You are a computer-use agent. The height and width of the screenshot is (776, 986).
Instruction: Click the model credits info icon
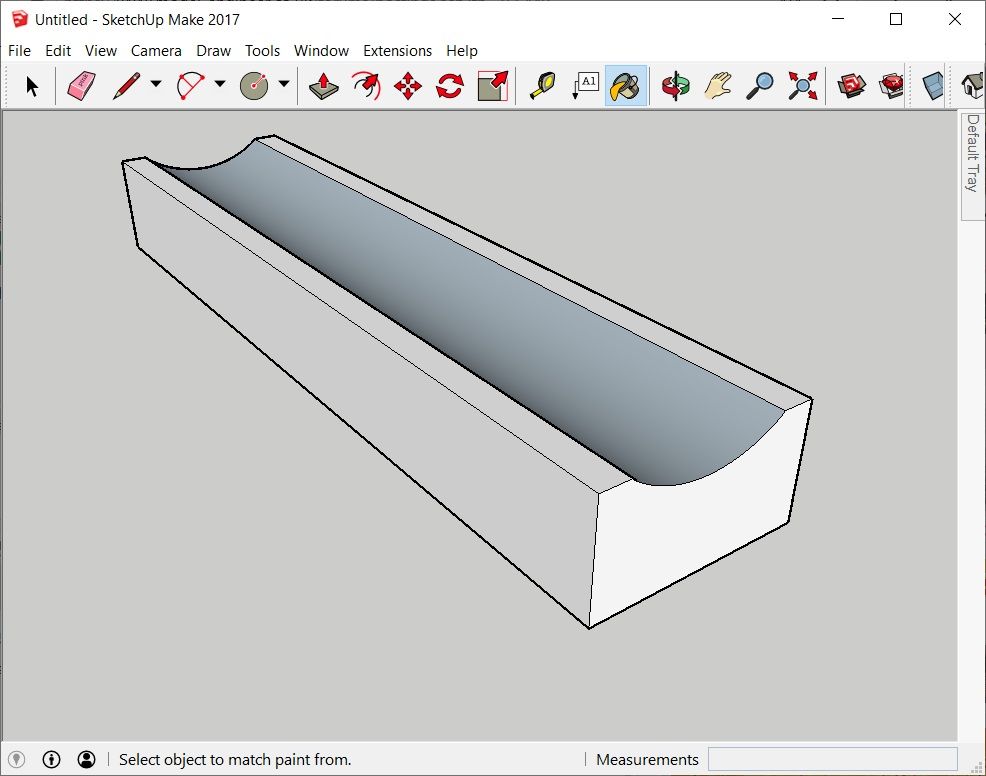point(52,759)
